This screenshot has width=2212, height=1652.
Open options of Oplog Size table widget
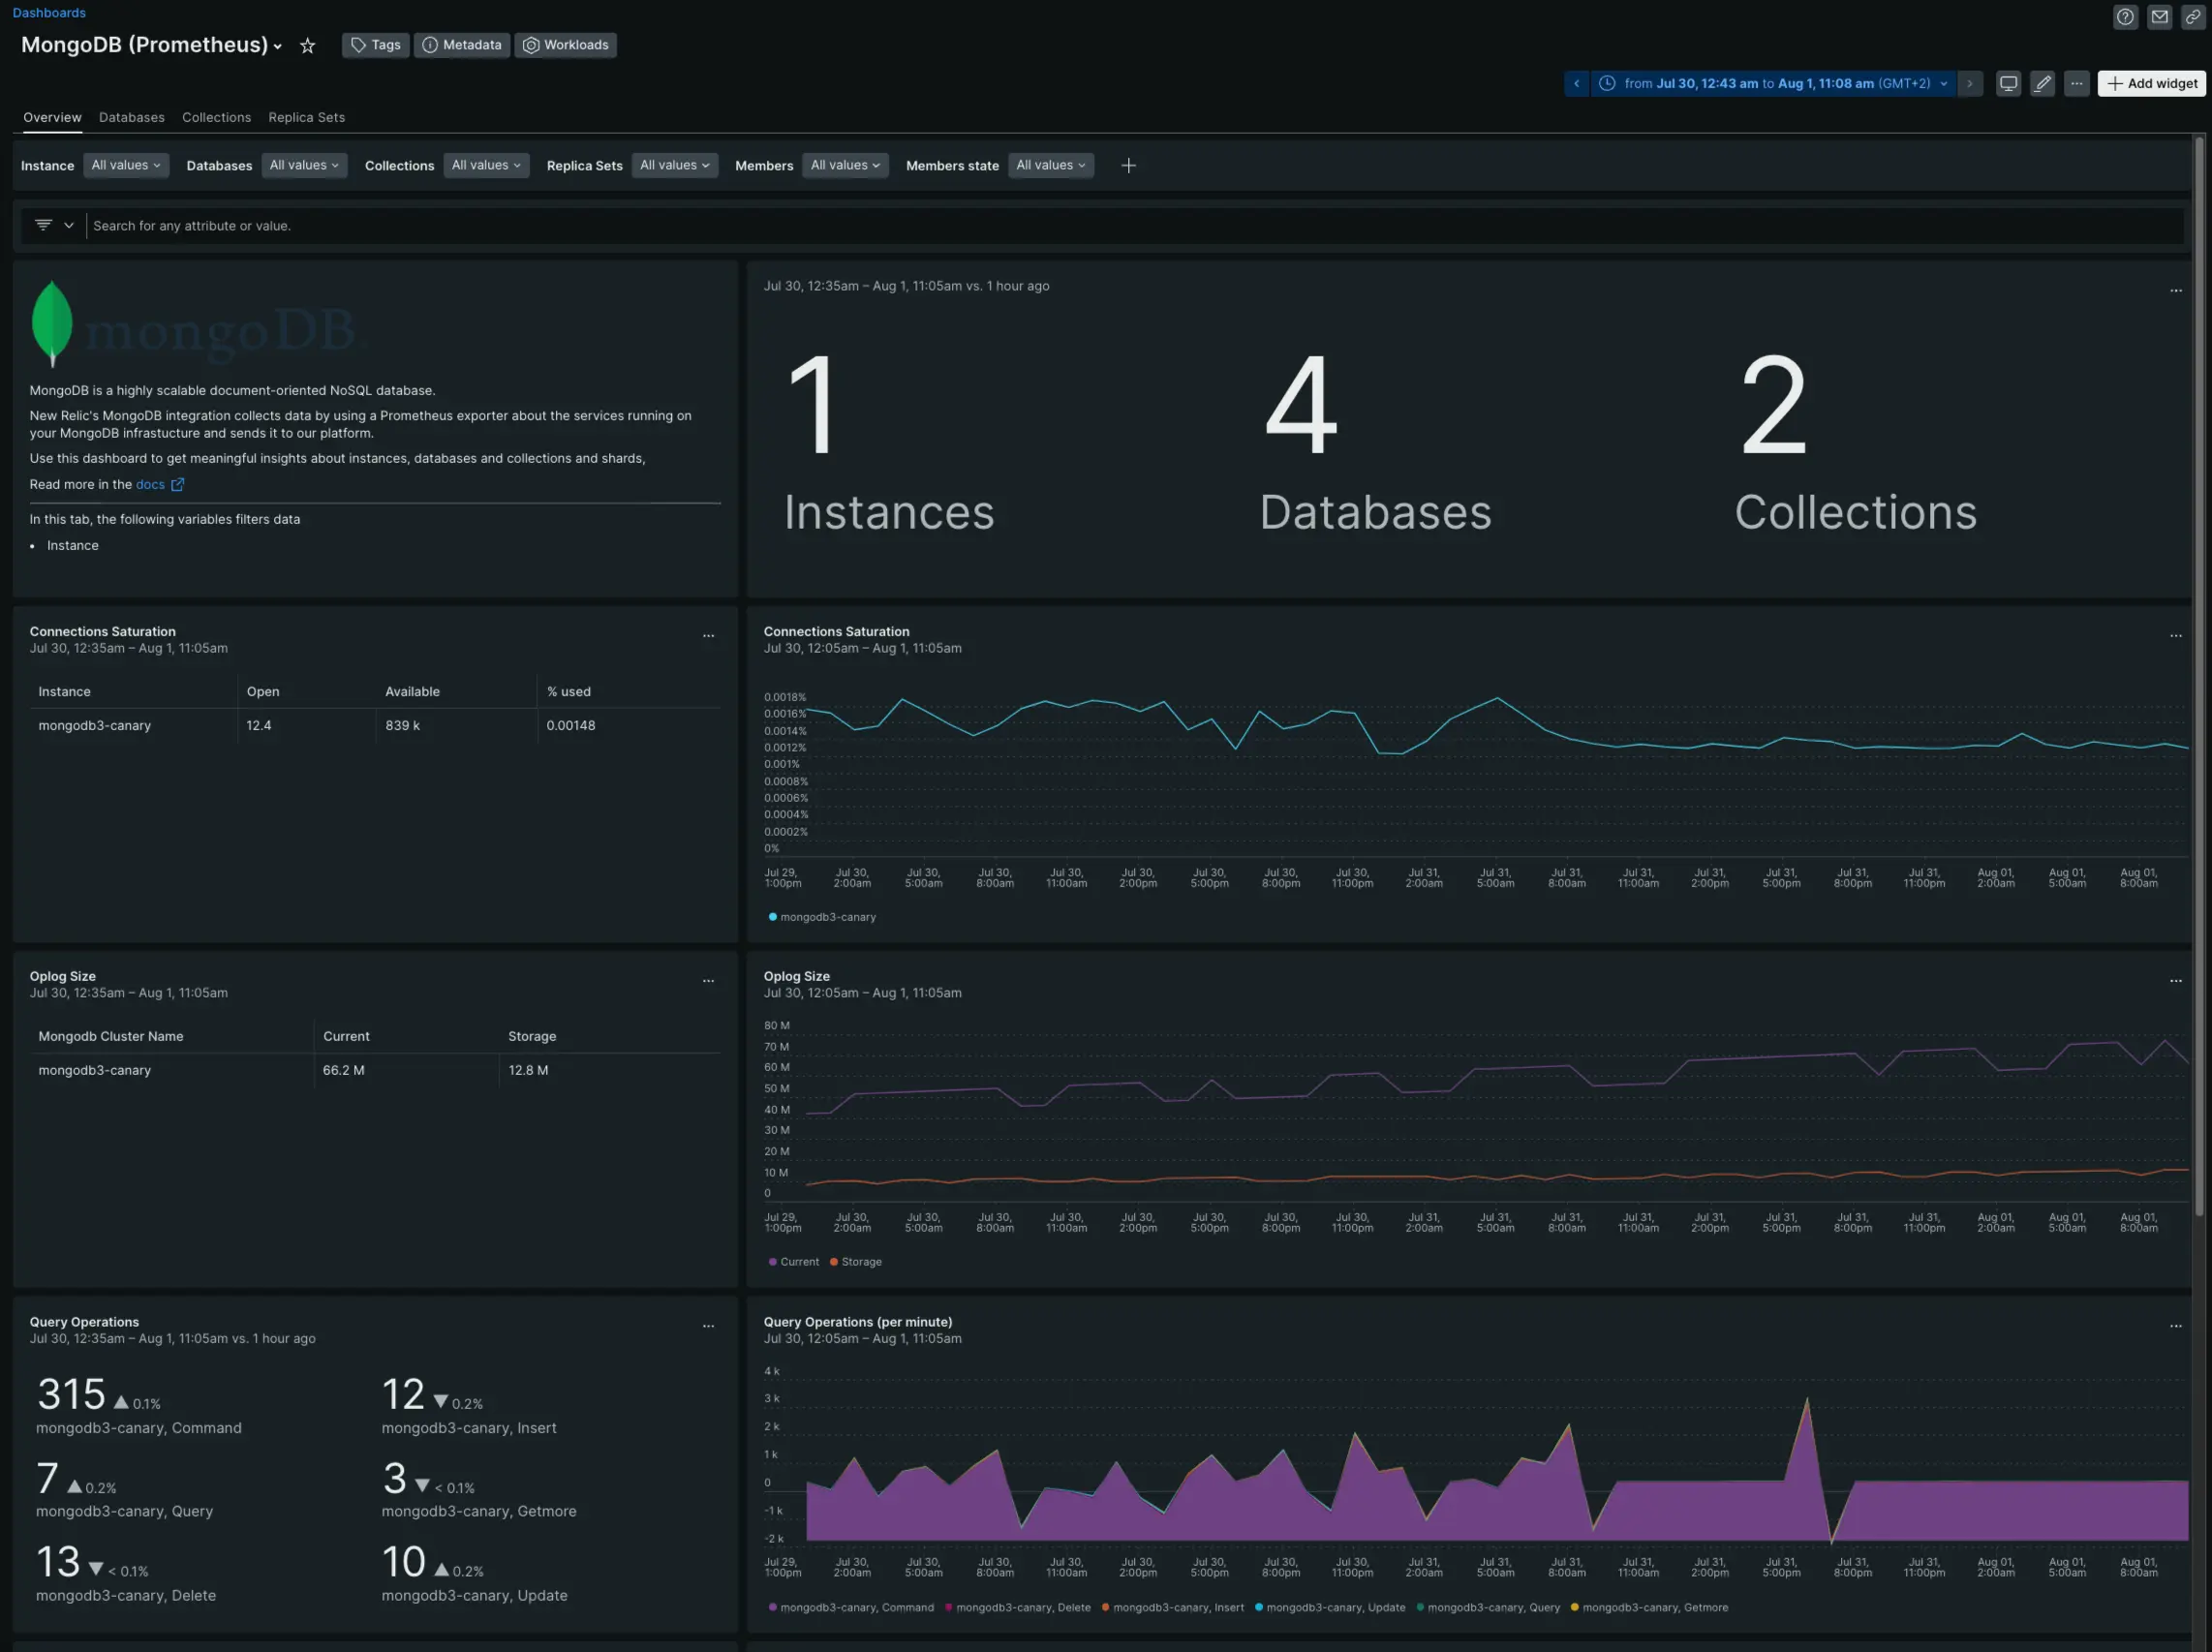point(708,981)
